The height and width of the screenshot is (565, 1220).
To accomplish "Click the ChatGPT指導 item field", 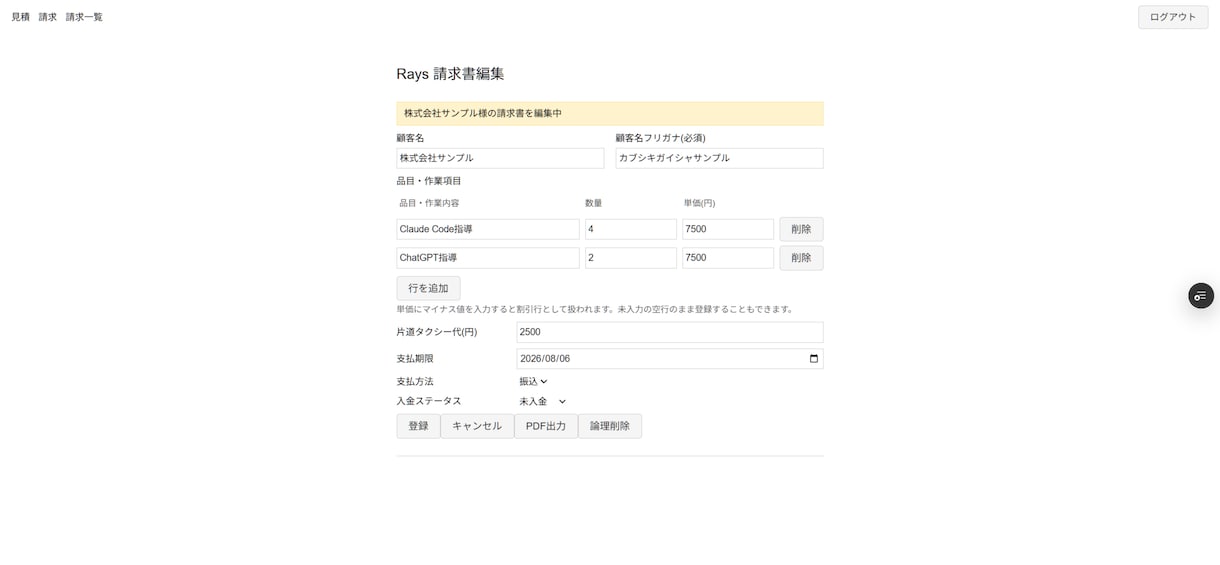I will [488, 258].
